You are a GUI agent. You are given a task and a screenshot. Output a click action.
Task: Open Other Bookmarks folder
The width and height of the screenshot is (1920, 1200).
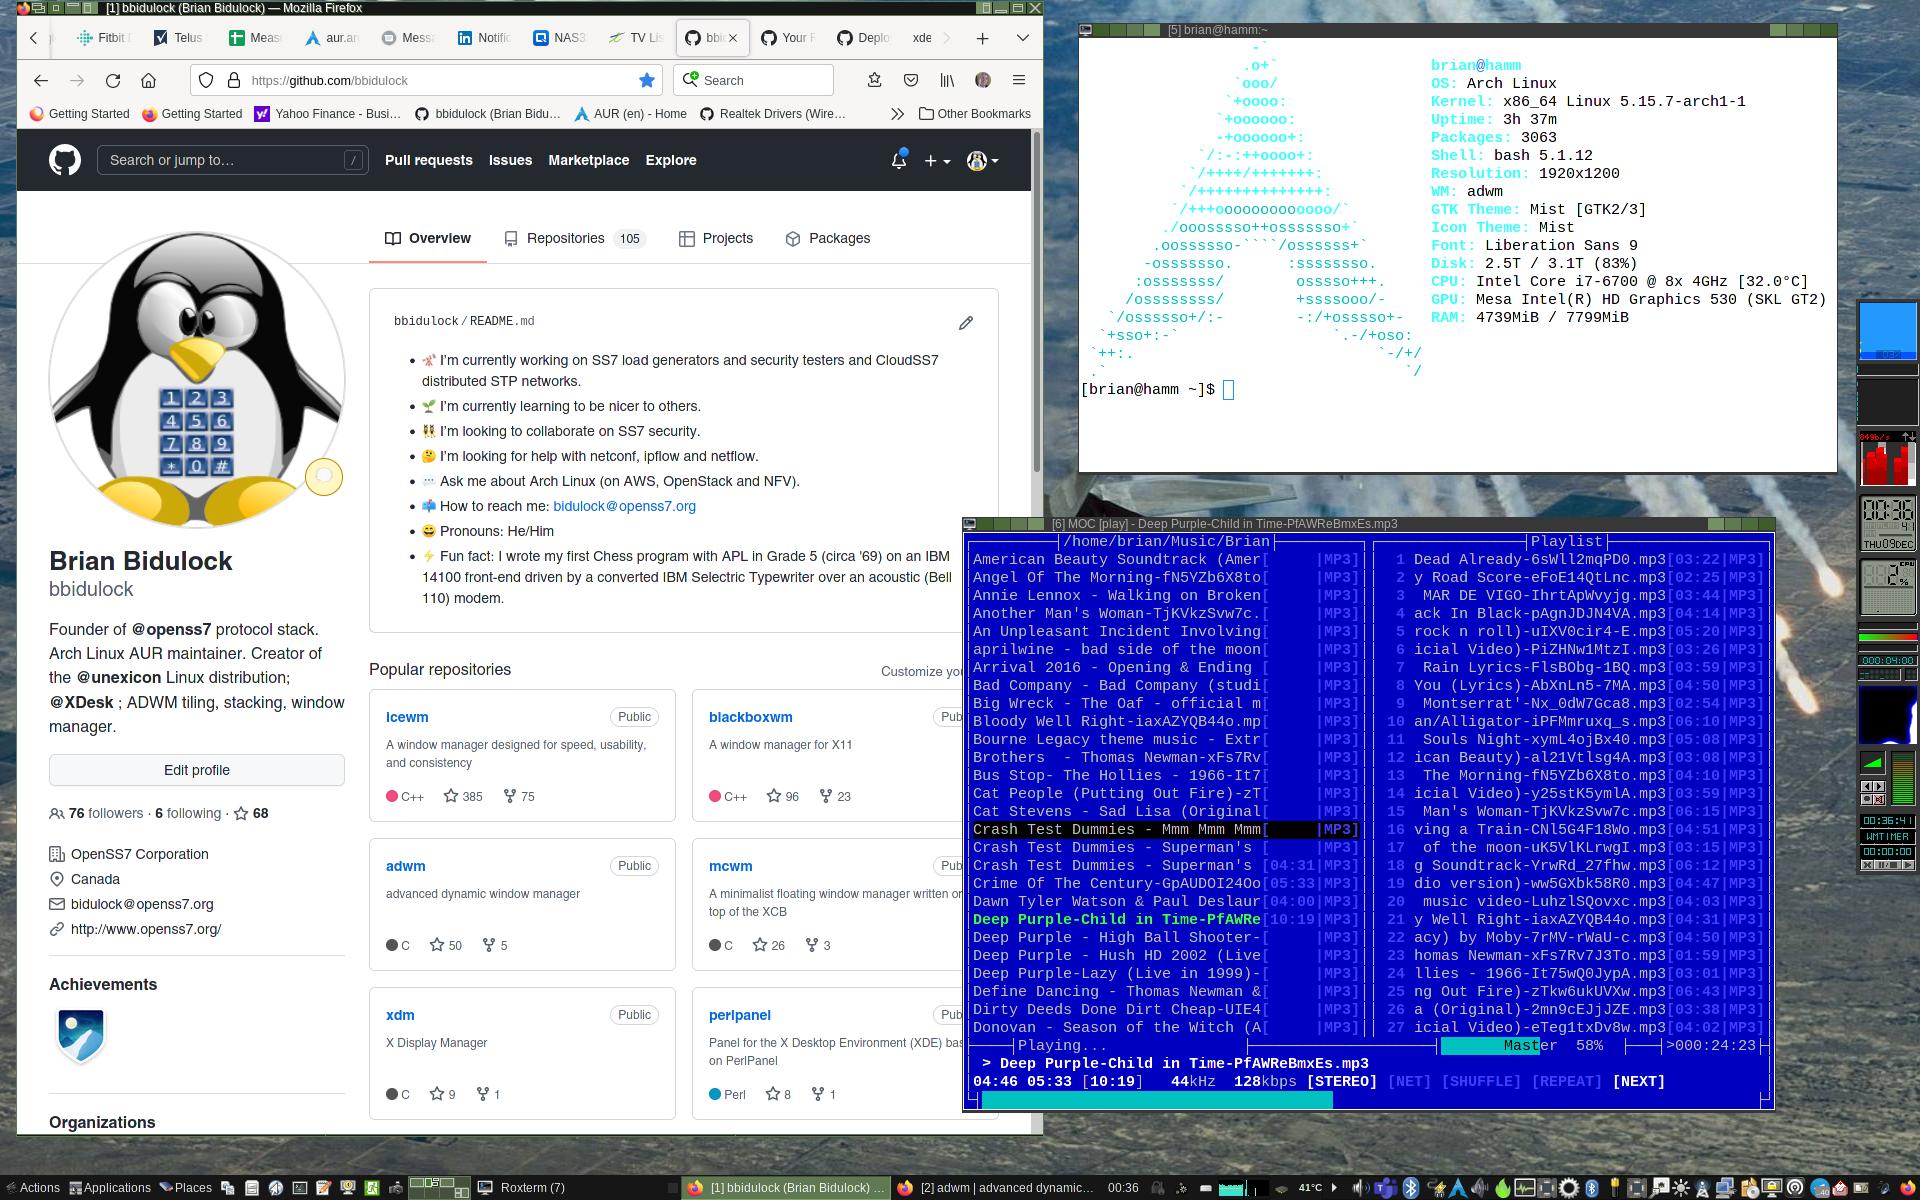[x=974, y=114]
